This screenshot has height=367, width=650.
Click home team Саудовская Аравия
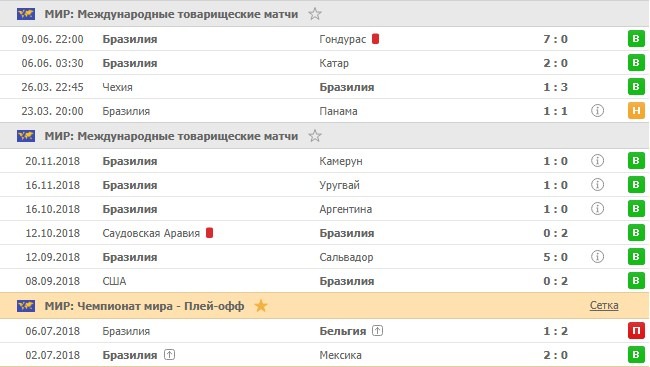151,233
